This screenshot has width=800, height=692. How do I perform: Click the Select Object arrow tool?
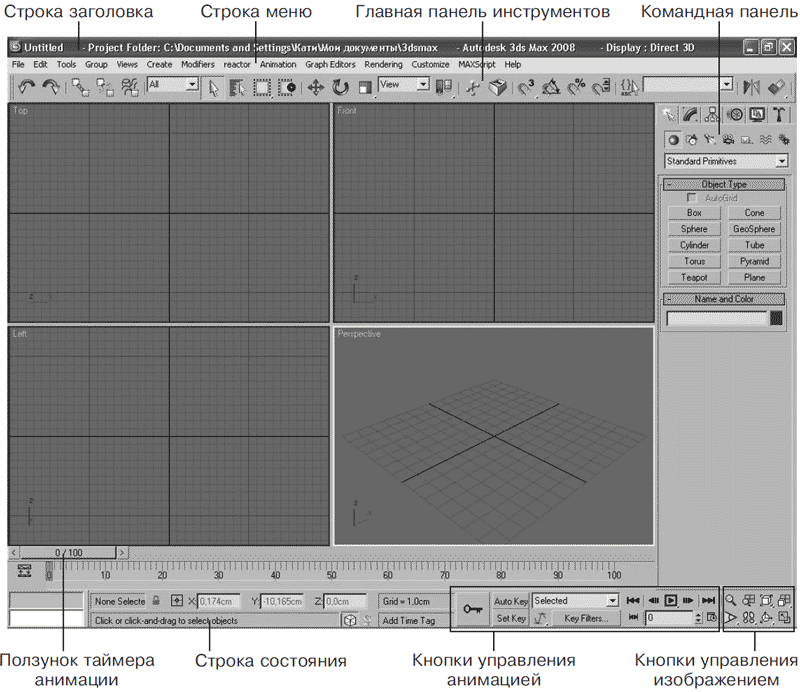tap(213, 87)
